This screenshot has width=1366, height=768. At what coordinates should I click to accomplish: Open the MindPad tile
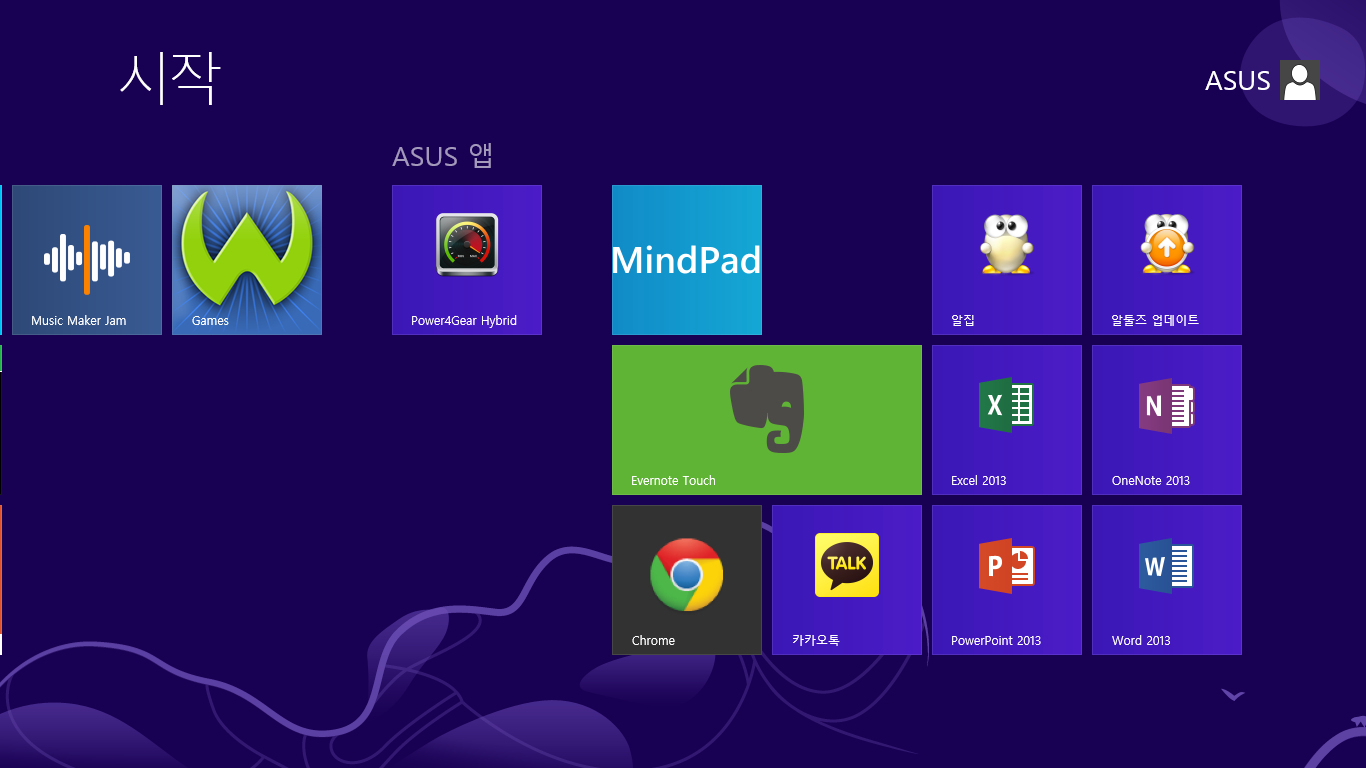(x=687, y=260)
